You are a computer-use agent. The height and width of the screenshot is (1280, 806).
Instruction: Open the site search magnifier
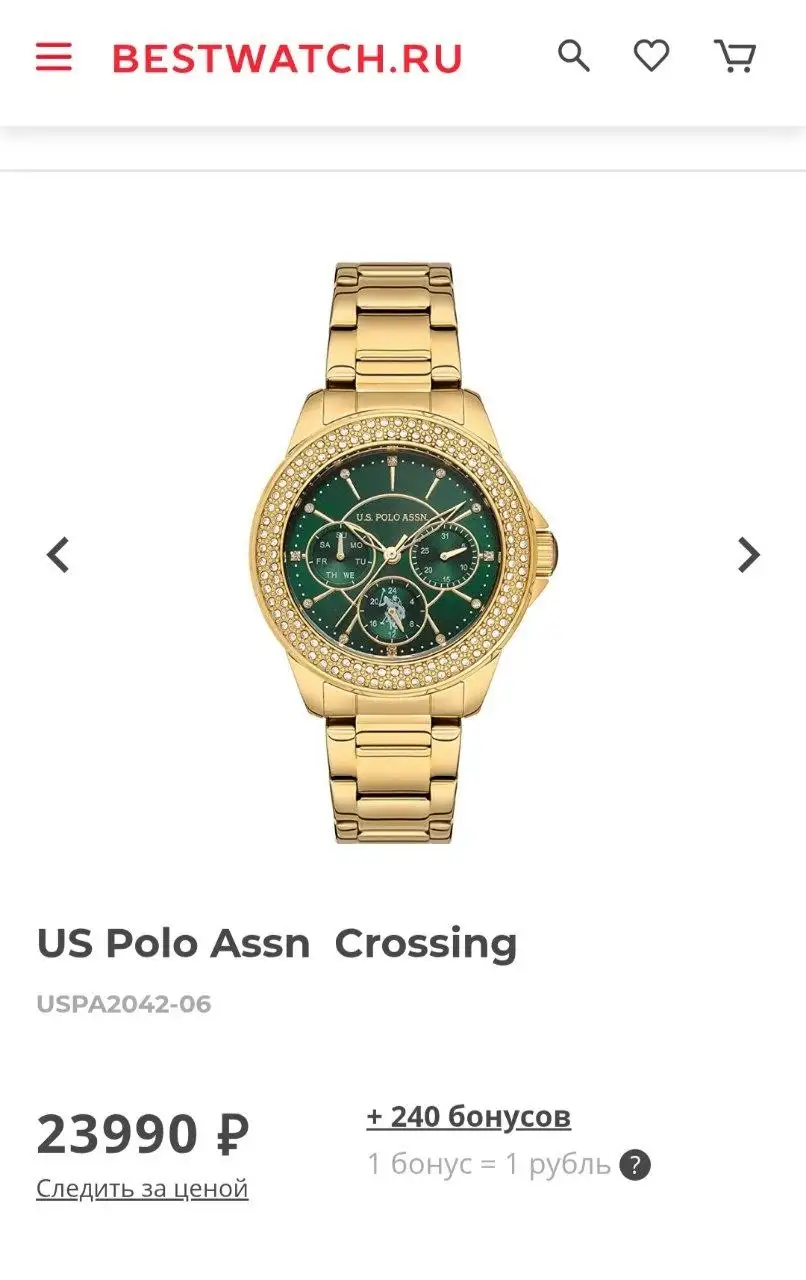click(574, 56)
